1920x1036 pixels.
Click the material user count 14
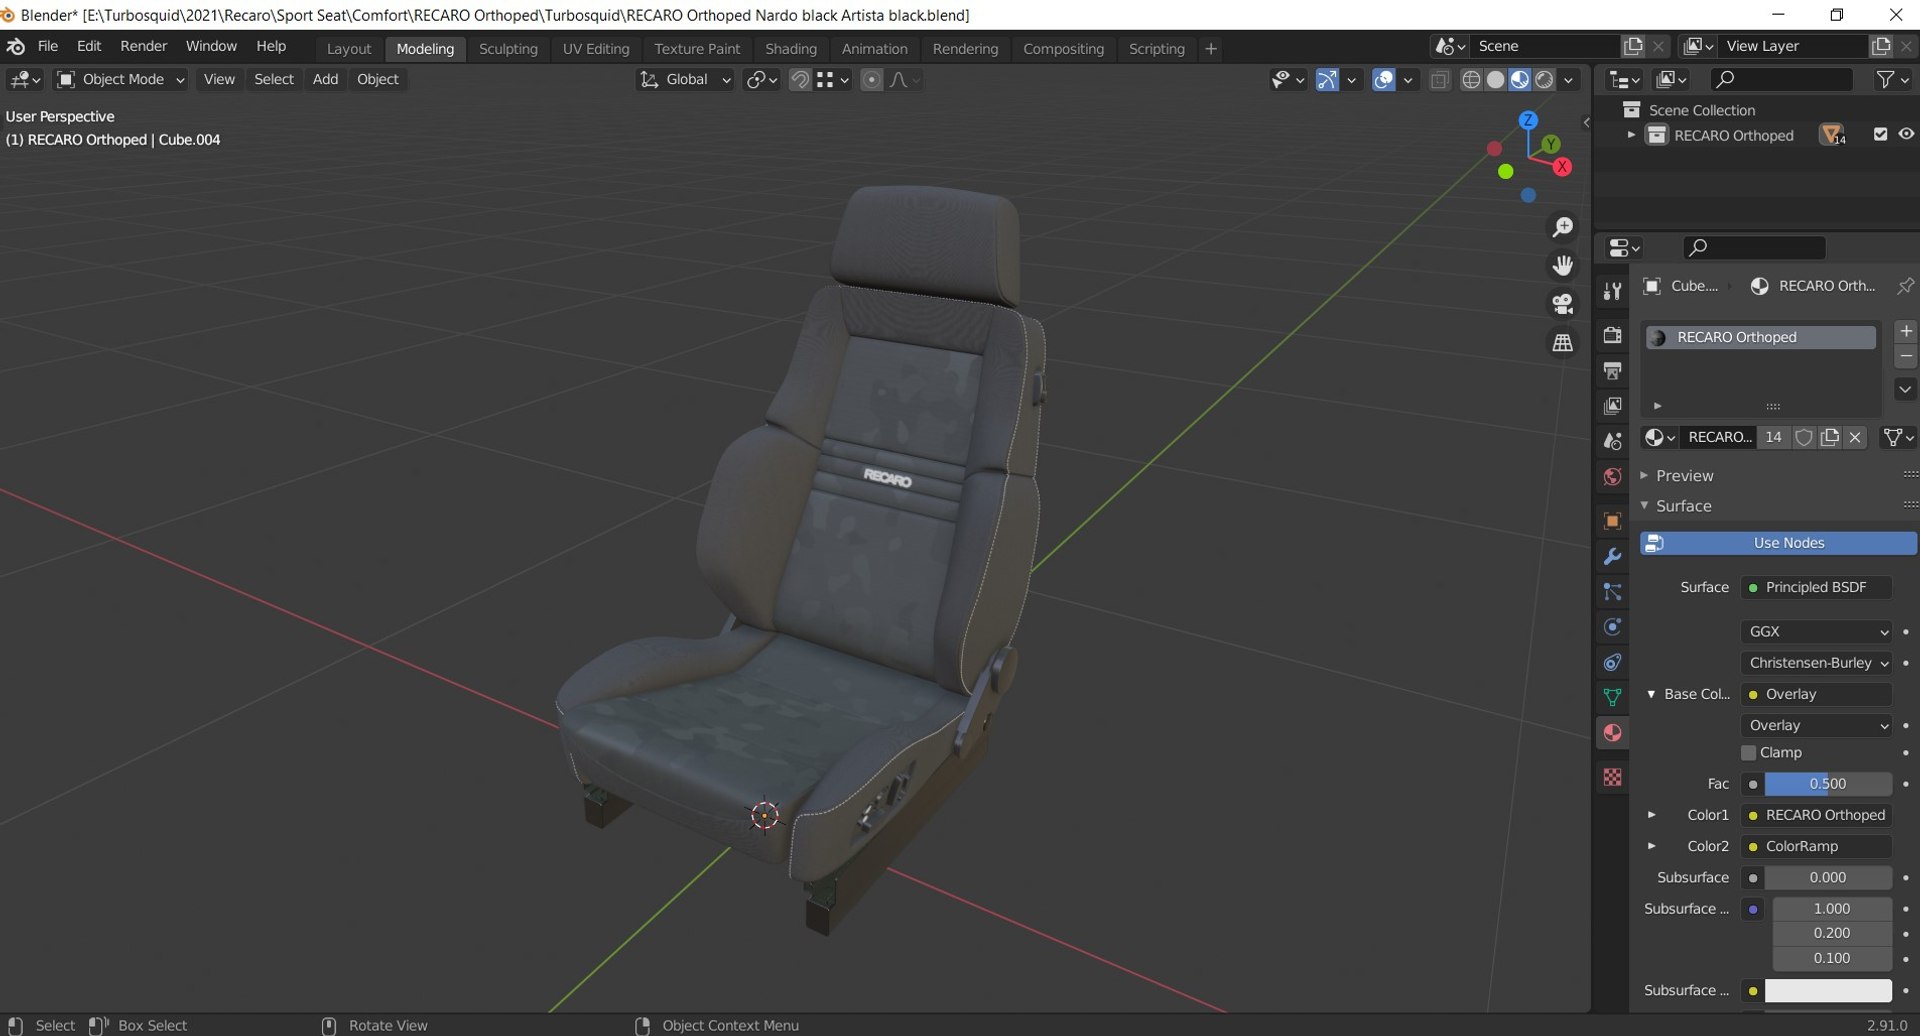1773,437
